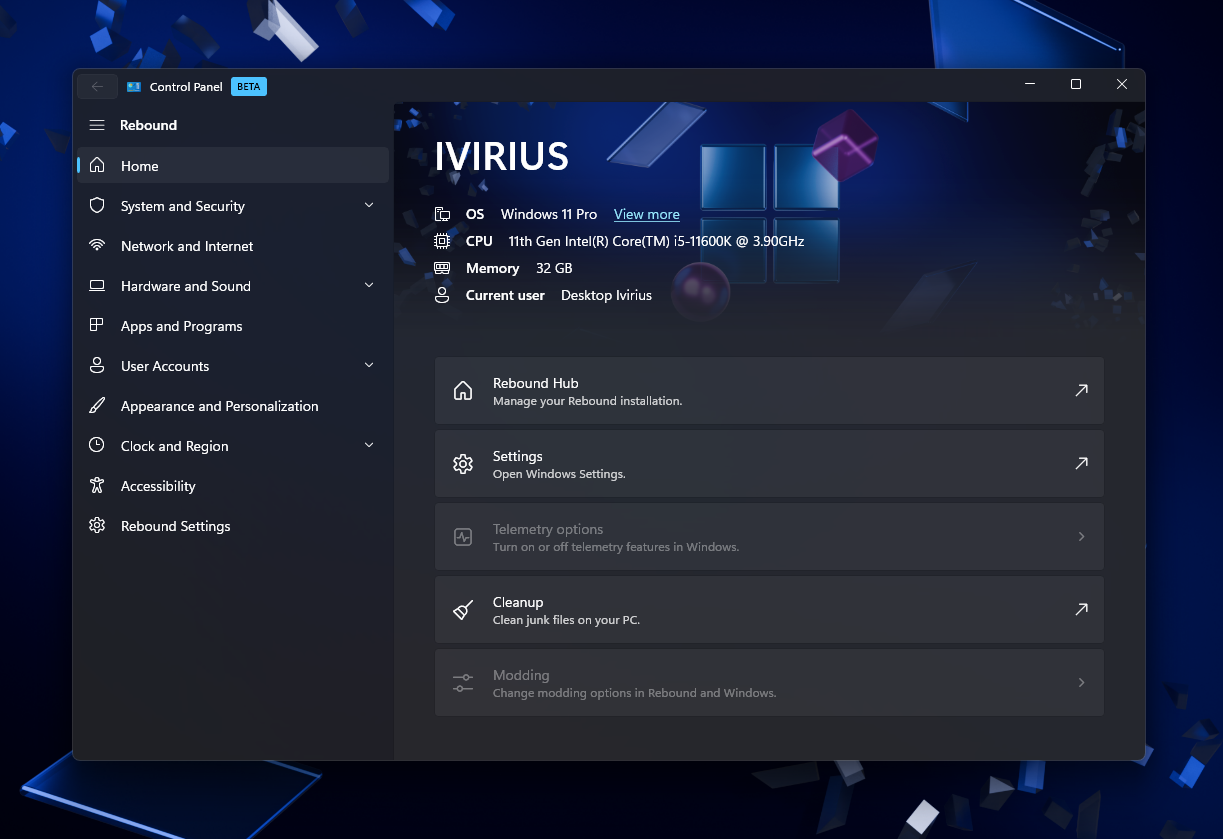Click the Windows 11 Pro text
Screen dimensions: 1223x839
coord(549,214)
